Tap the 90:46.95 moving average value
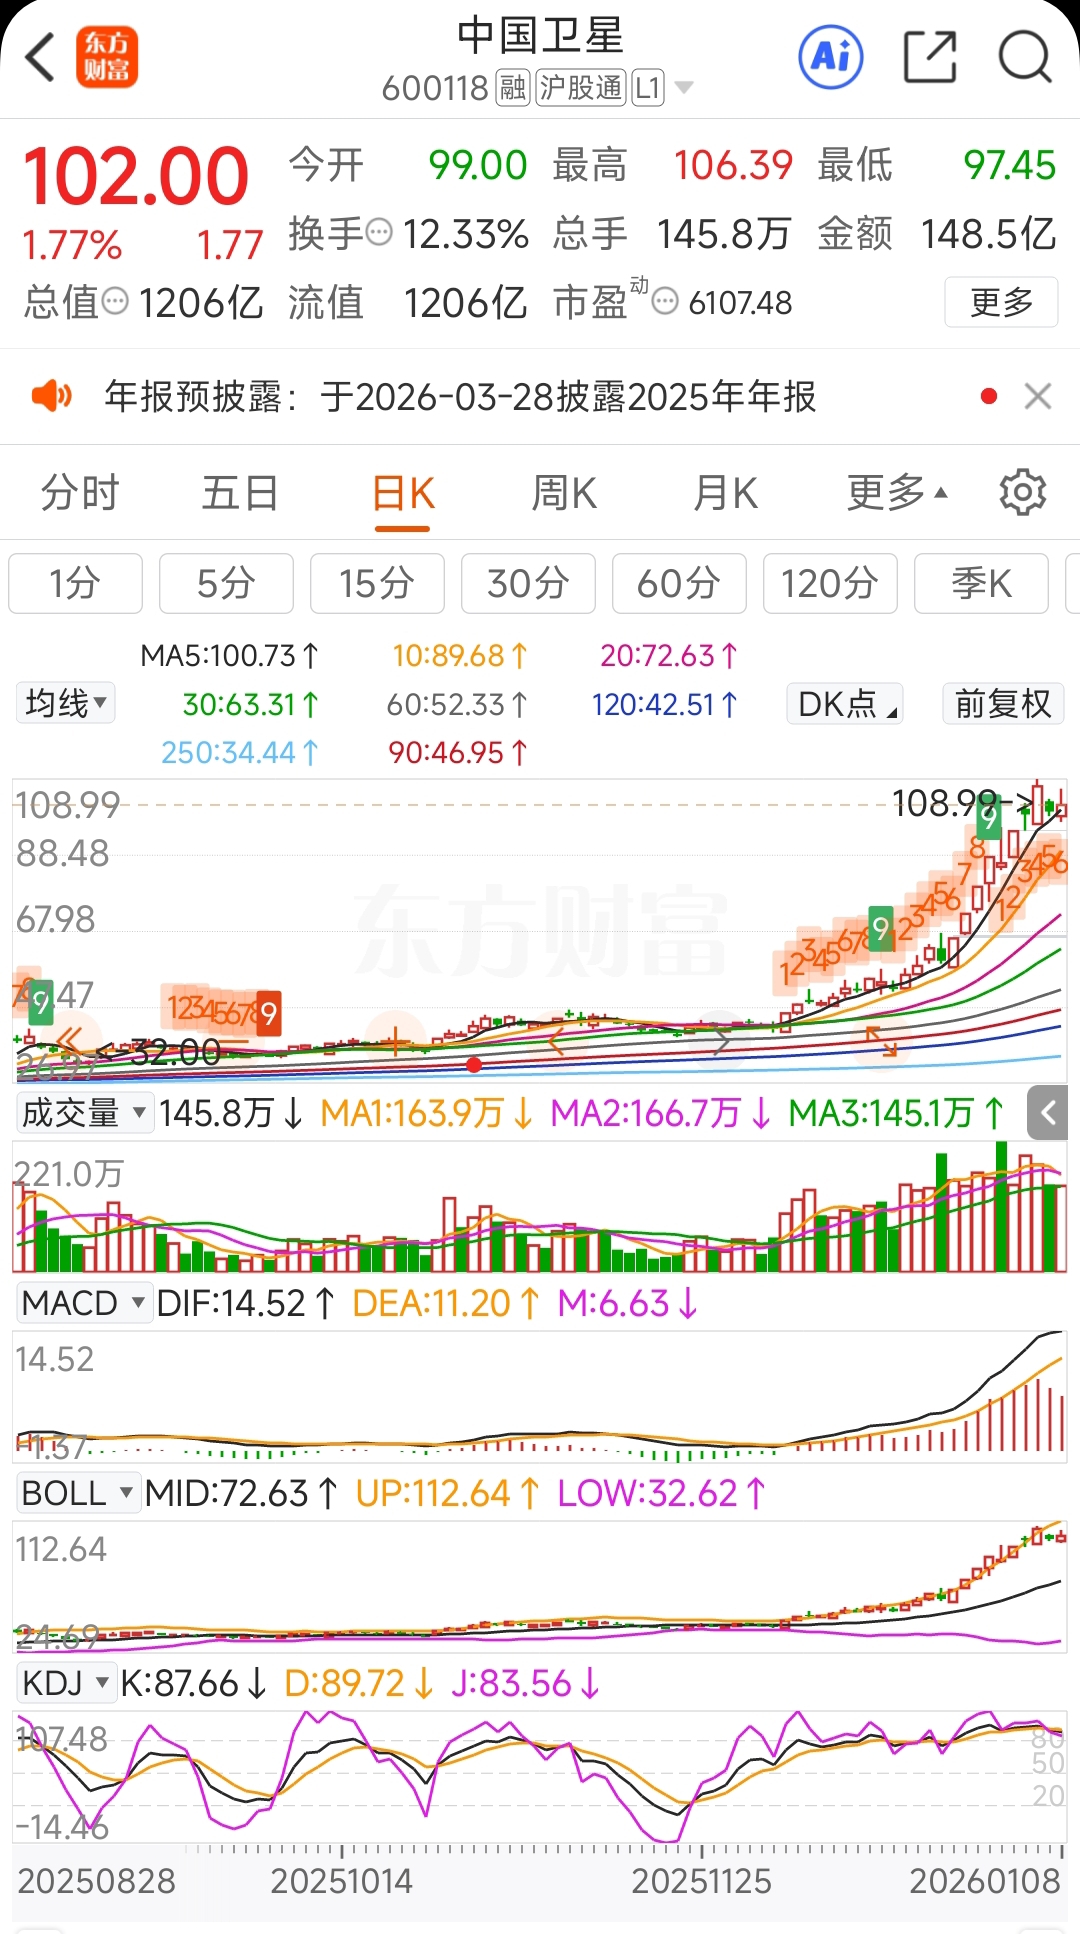 (458, 752)
